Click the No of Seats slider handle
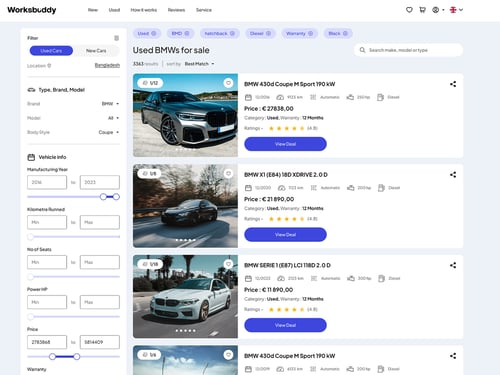500x375 pixels. [30, 277]
